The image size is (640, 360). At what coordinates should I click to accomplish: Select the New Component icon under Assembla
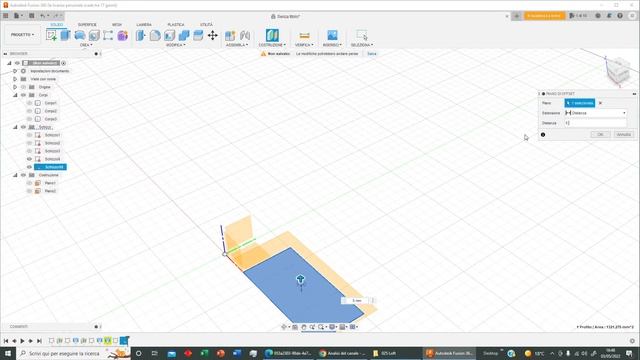[230, 36]
